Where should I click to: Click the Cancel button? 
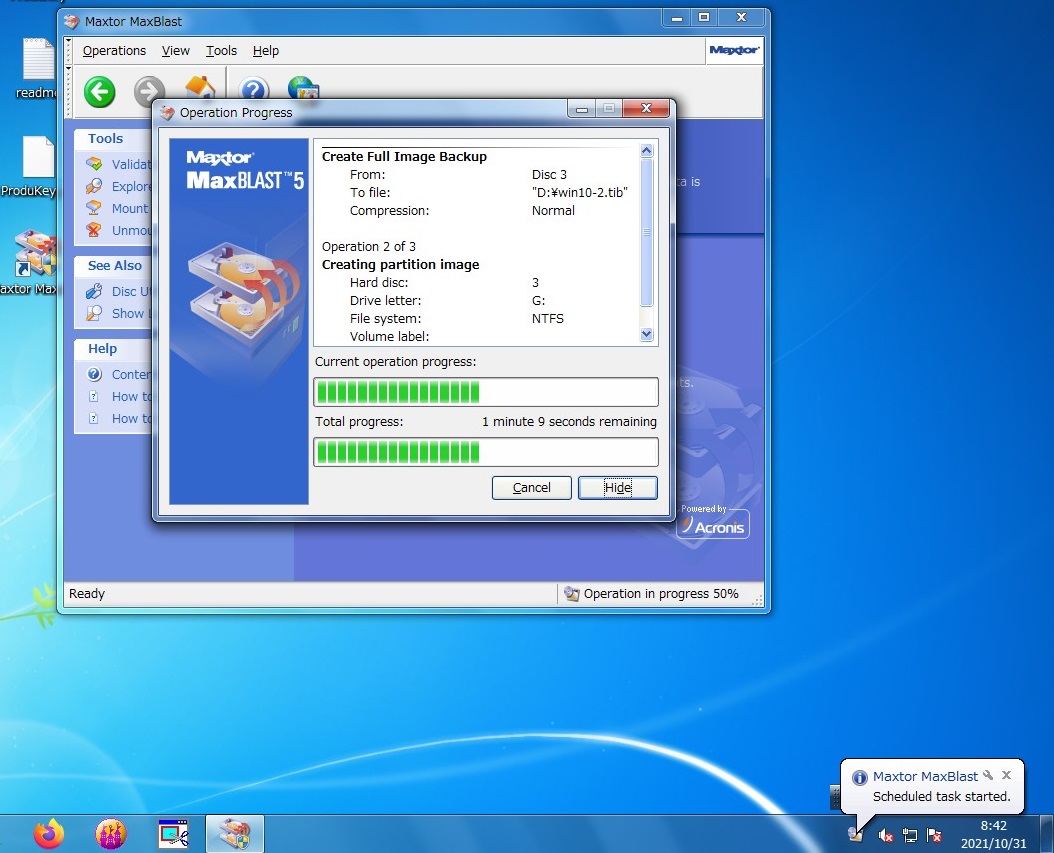(532, 487)
